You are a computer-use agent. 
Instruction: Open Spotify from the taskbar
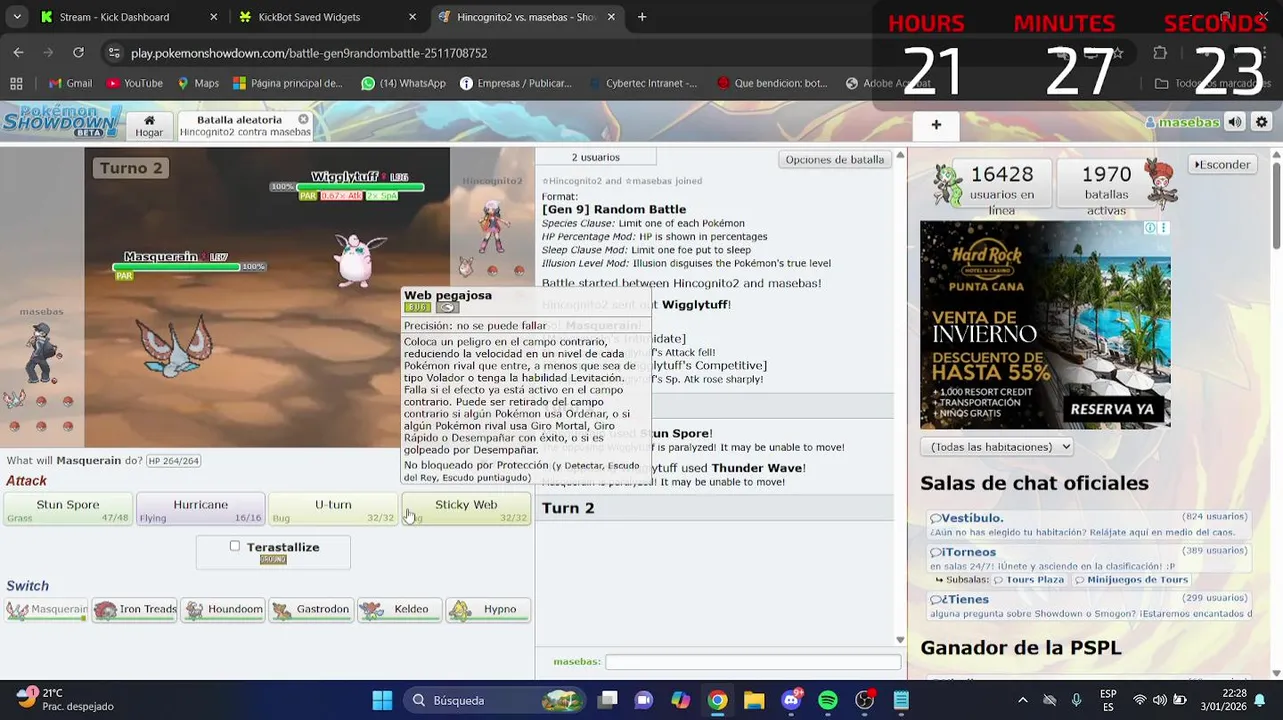[828, 700]
